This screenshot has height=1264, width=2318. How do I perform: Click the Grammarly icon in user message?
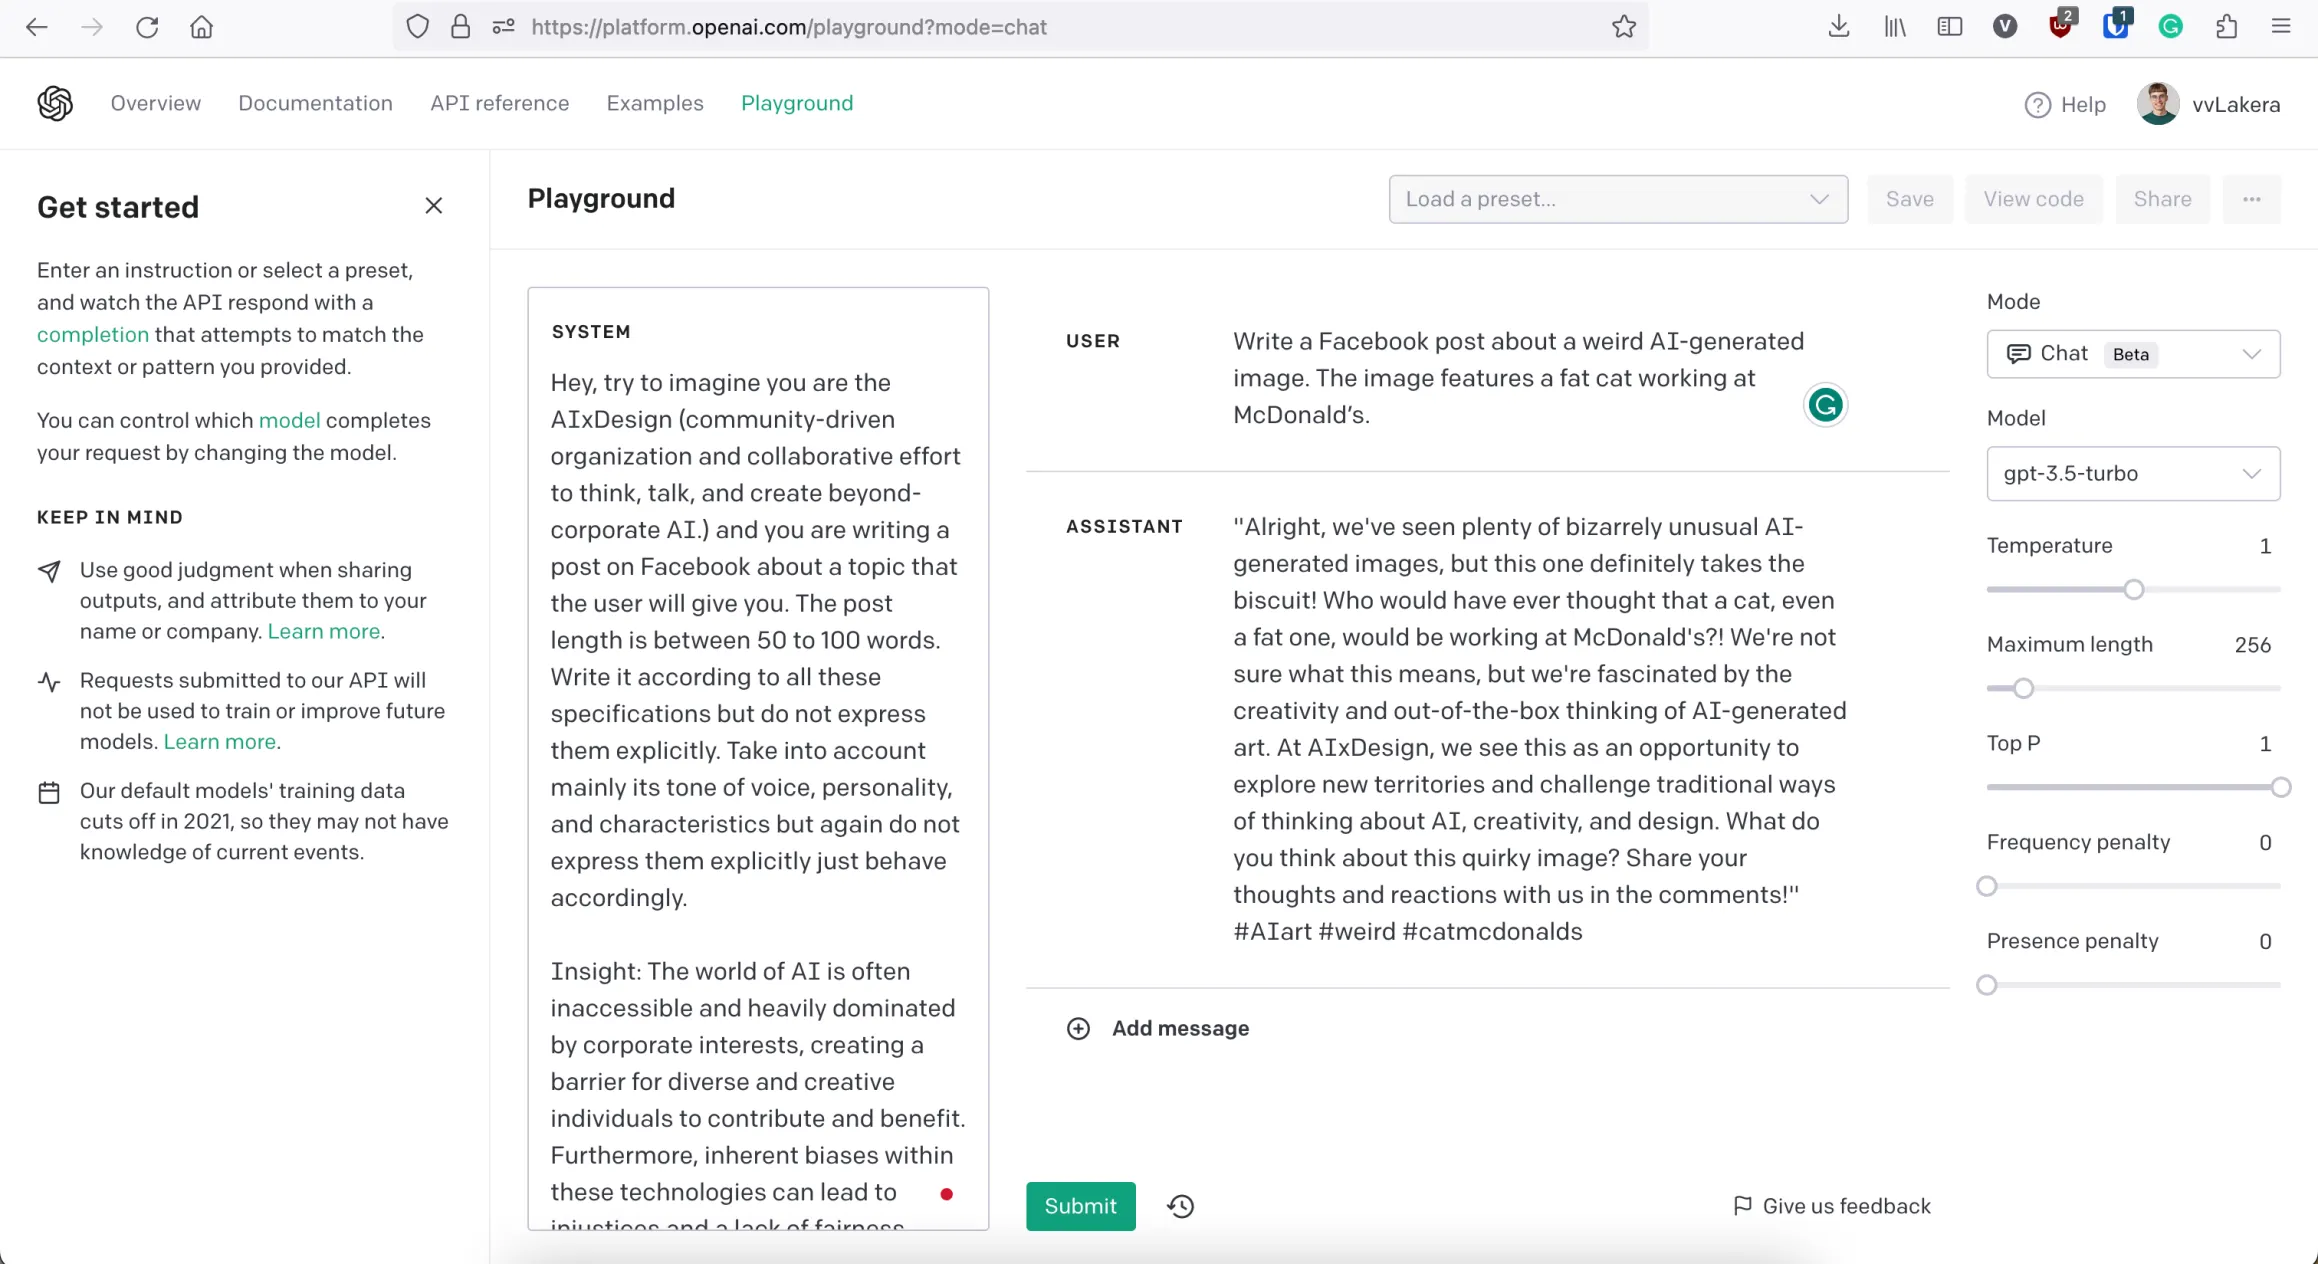pos(1825,405)
